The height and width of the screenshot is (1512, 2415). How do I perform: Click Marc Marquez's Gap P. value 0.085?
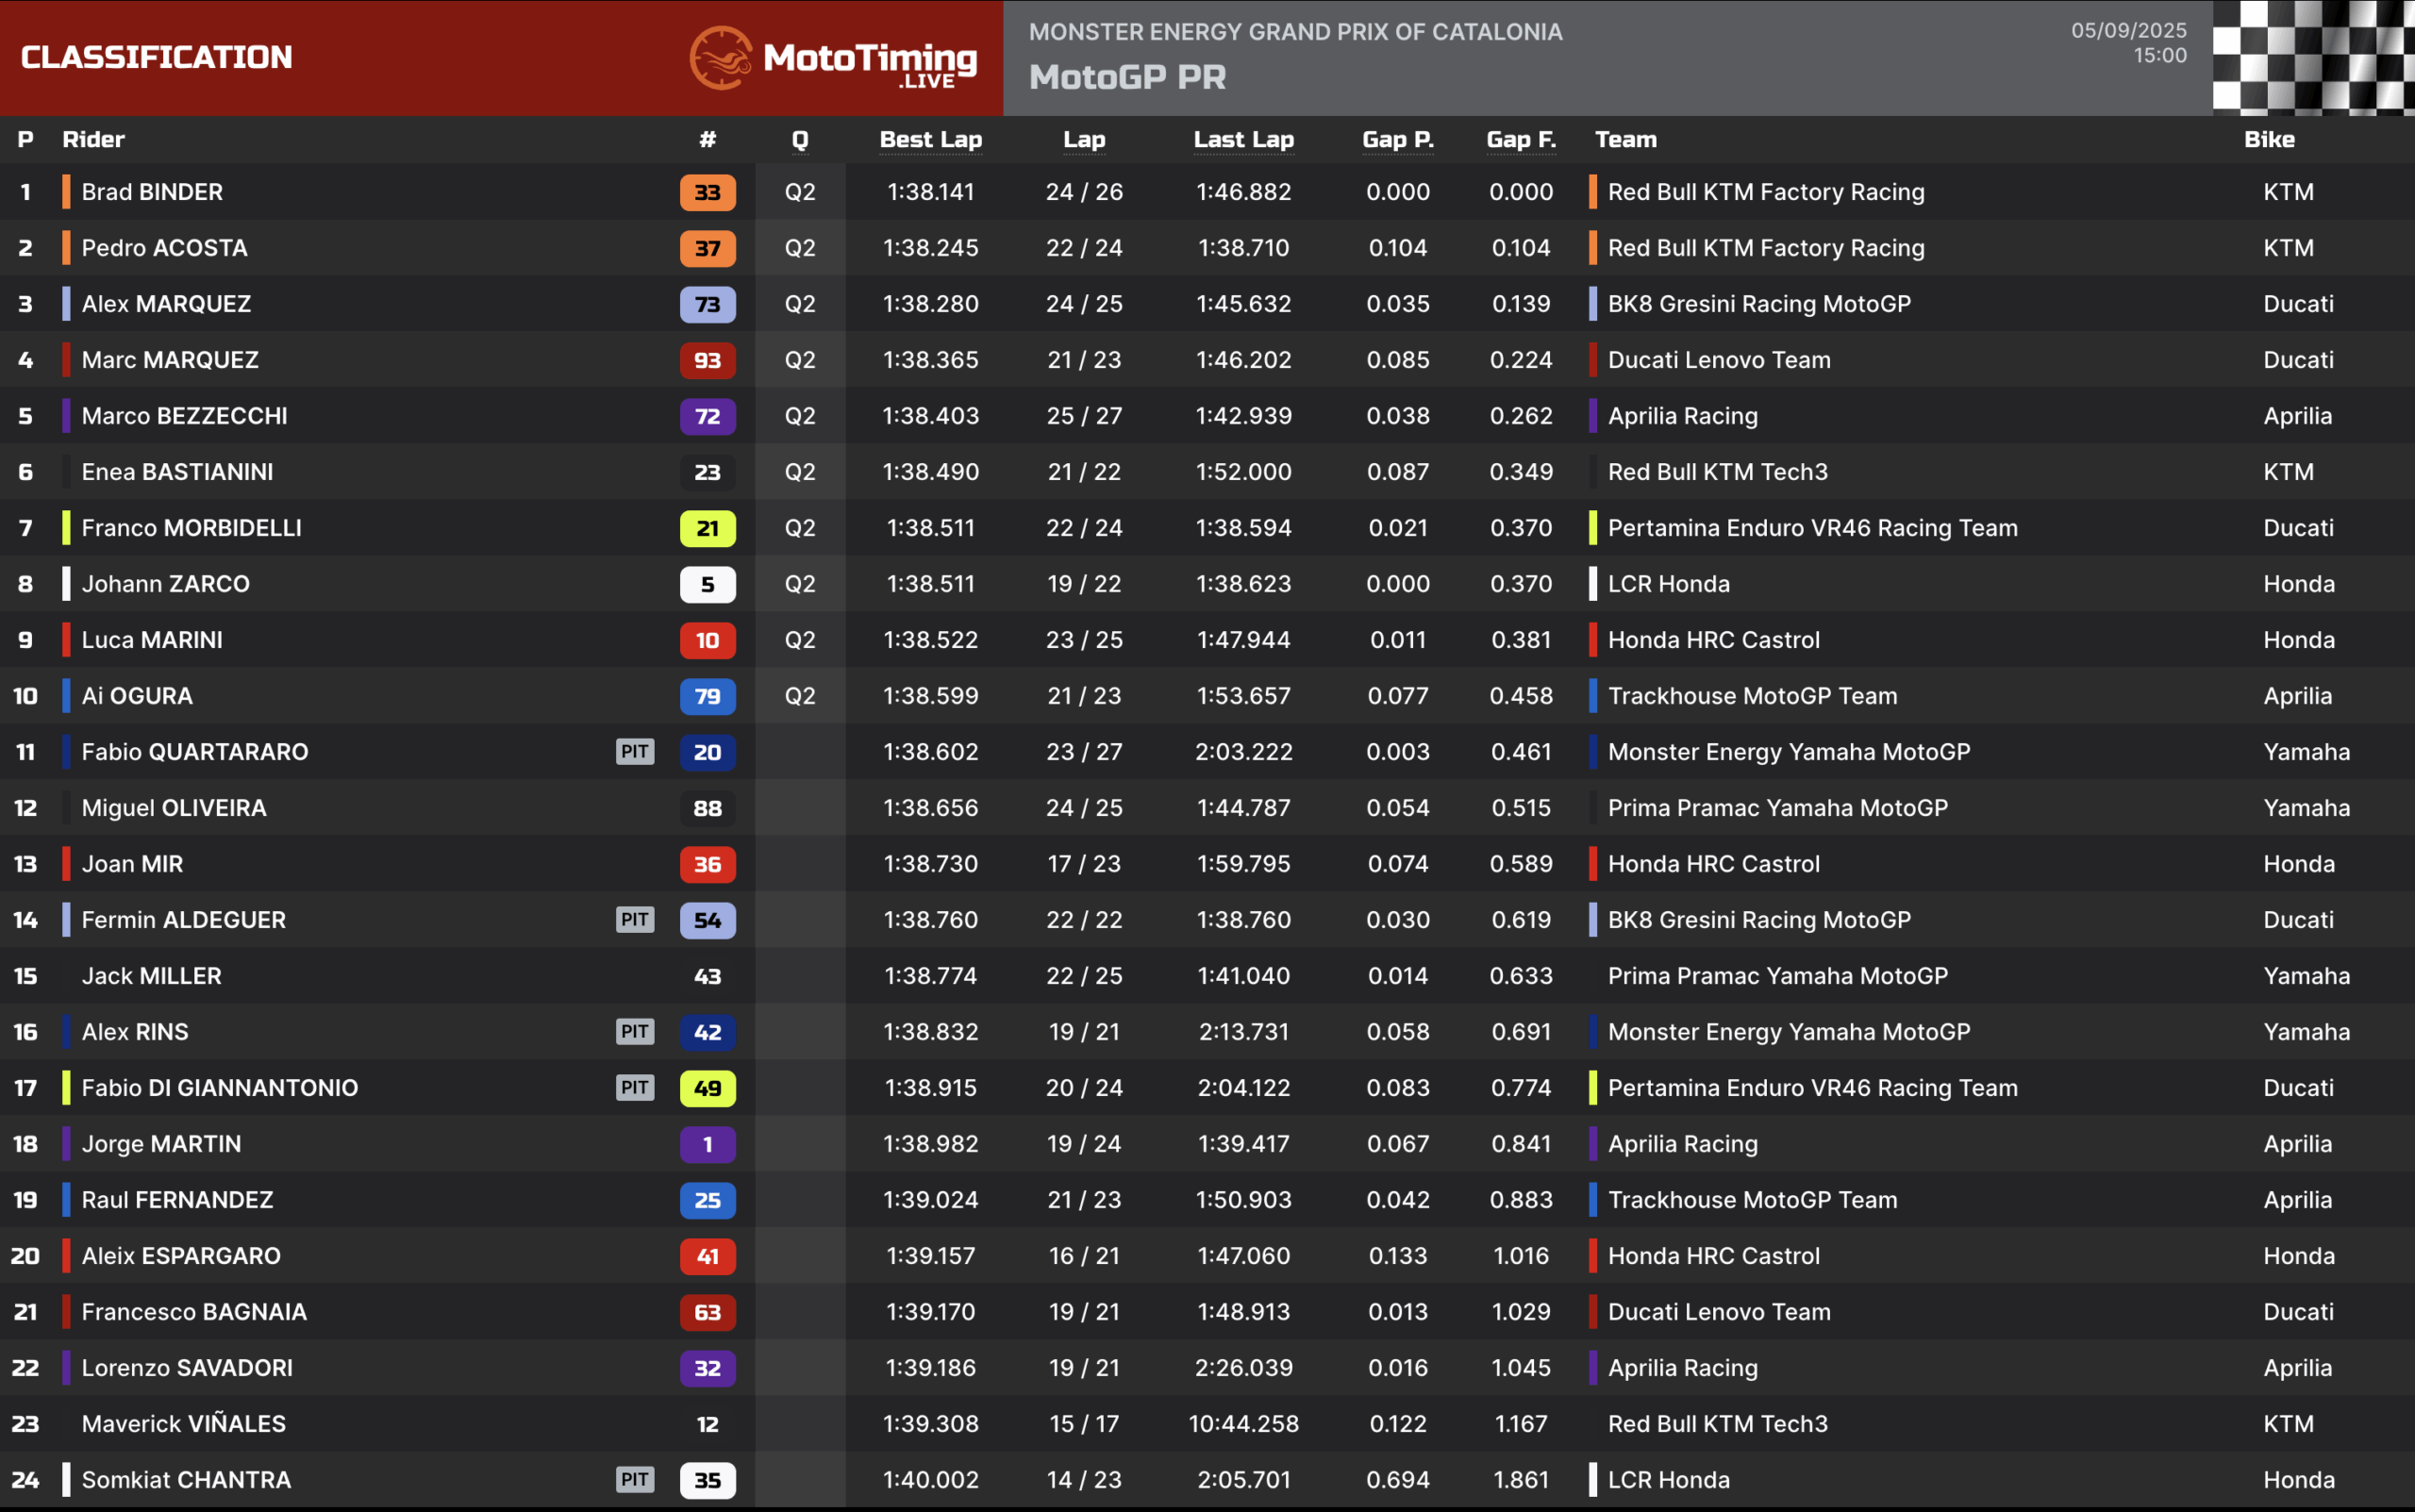coord(1397,360)
